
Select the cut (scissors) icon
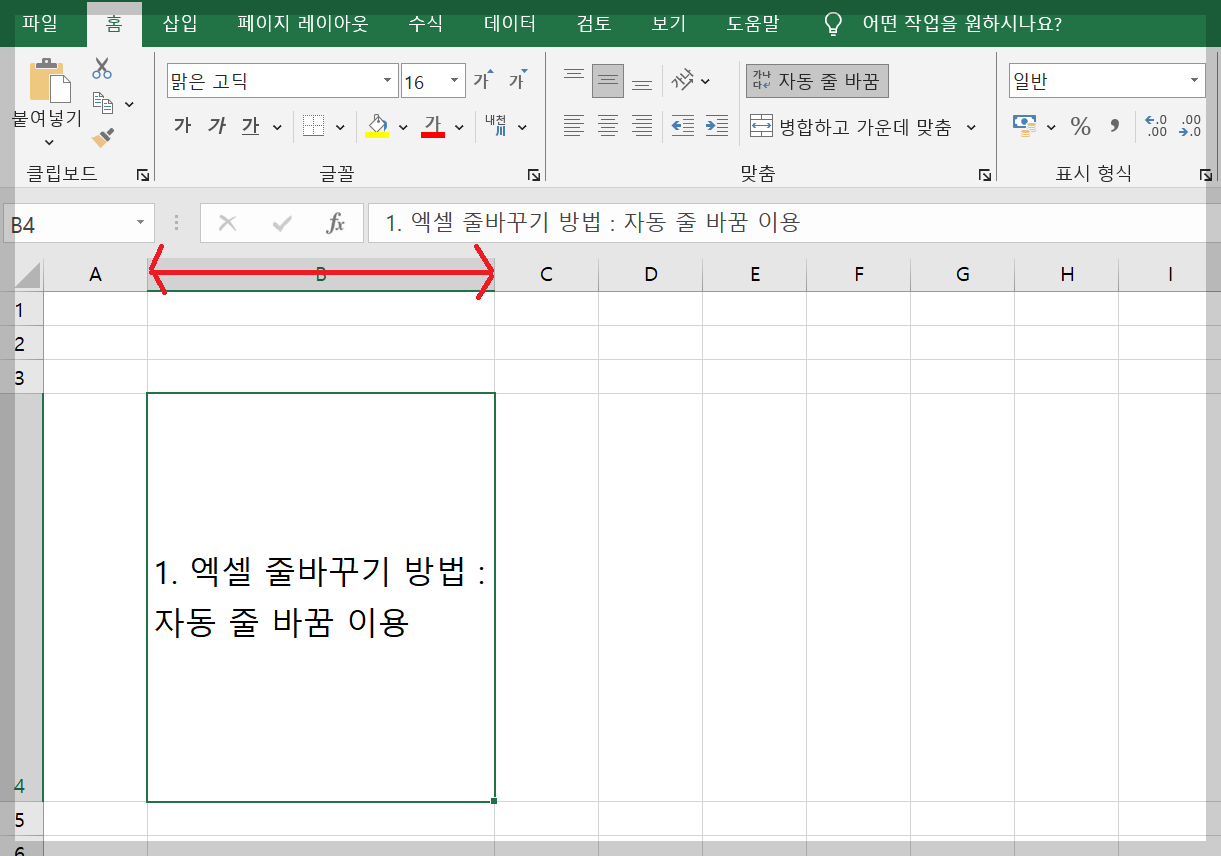[x=102, y=66]
